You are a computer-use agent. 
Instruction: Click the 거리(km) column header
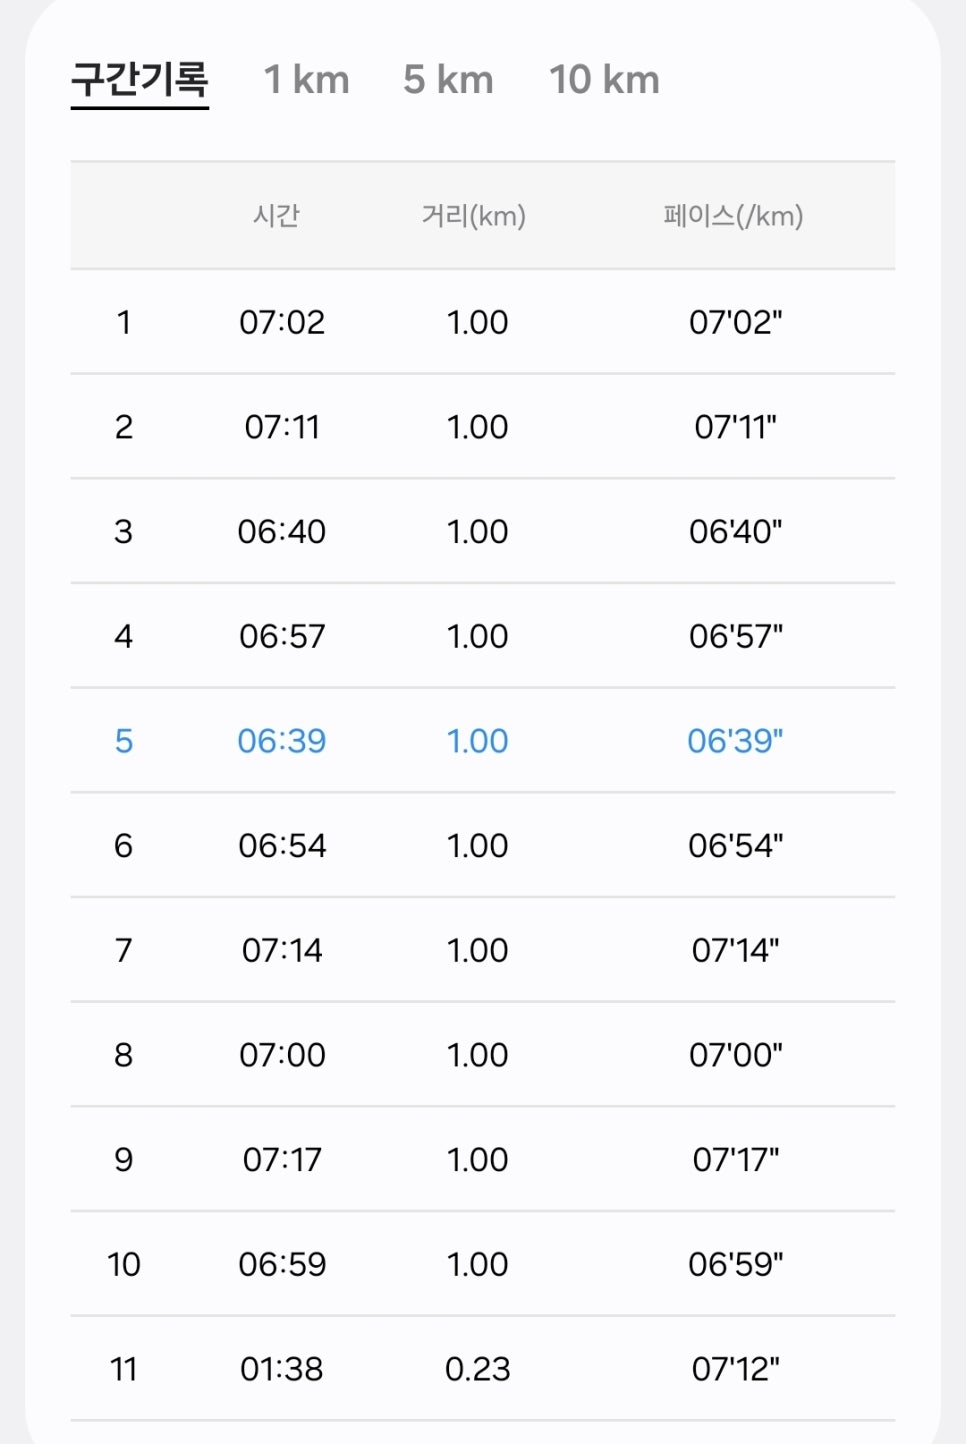tap(474, 216)
